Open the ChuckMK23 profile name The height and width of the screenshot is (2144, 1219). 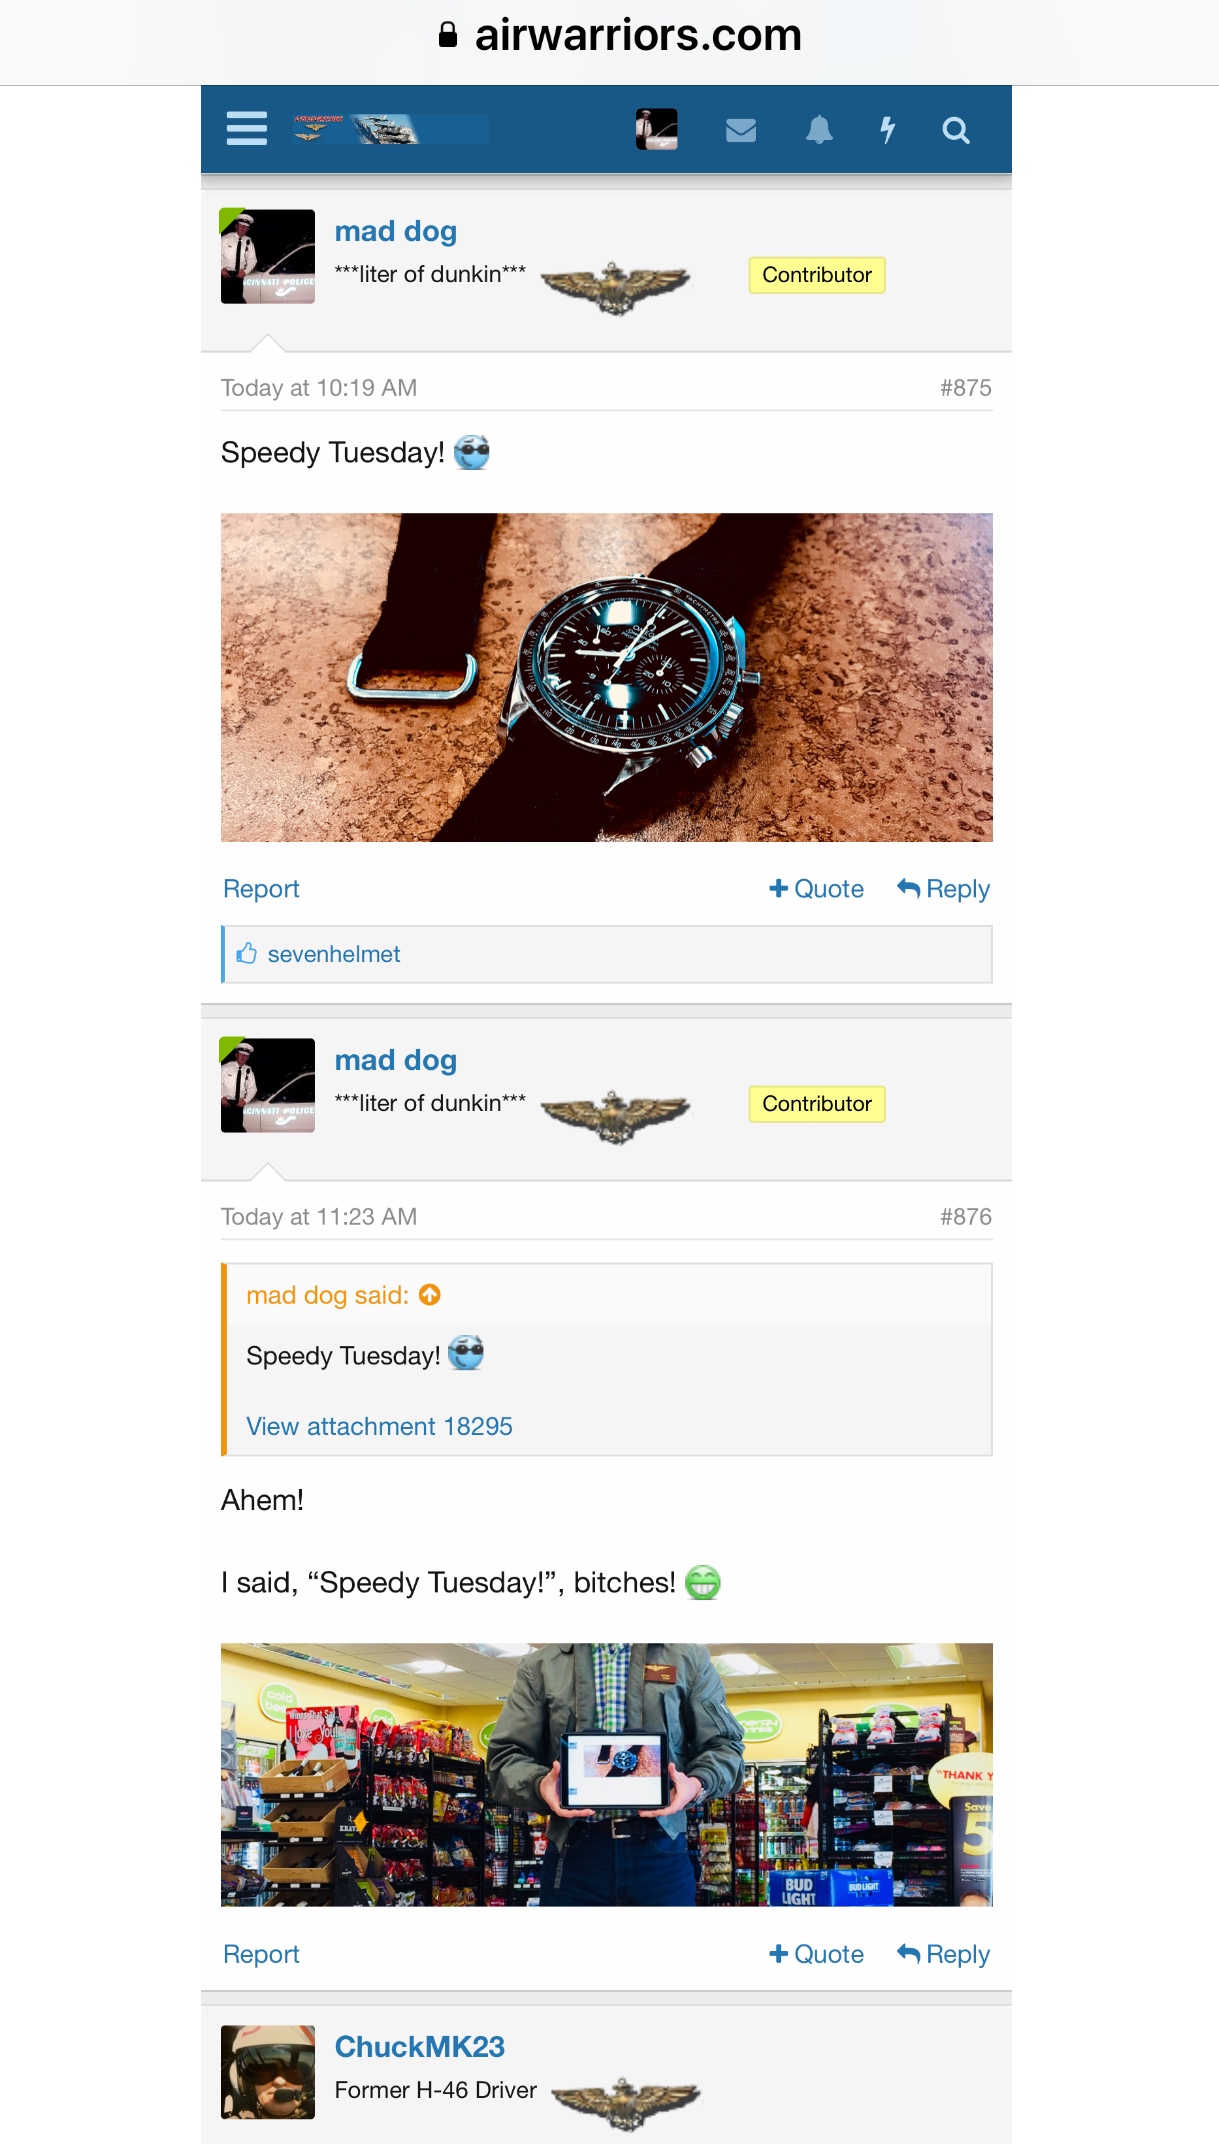[x=420, y=2047]
